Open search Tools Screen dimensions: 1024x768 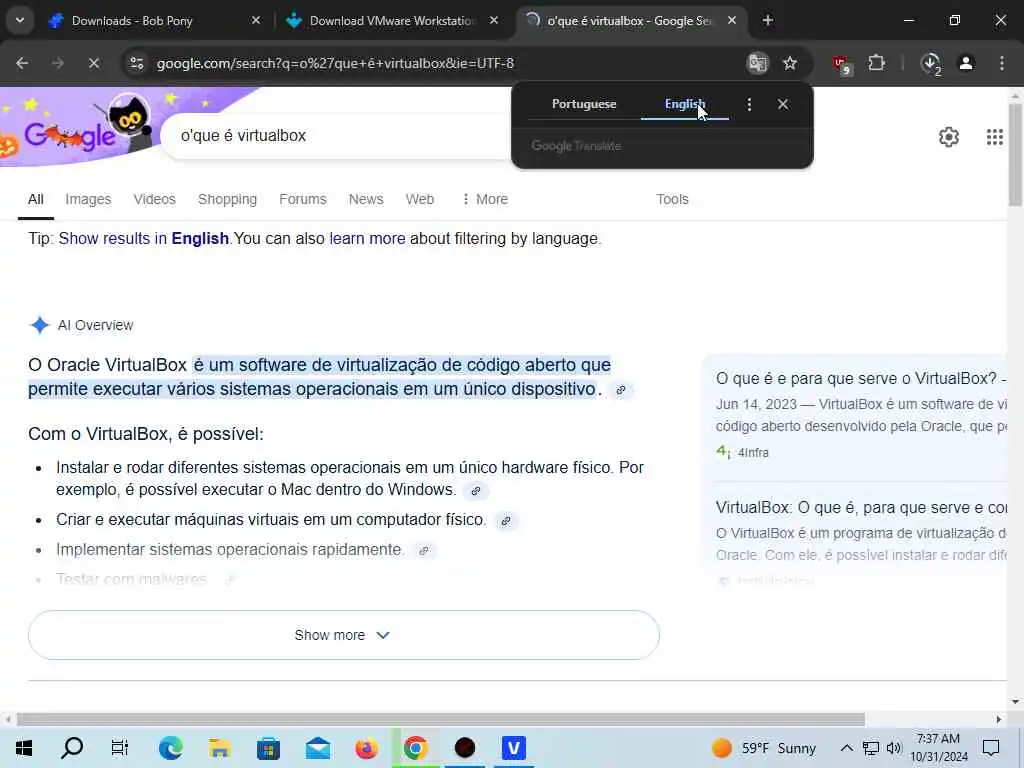pos(672,199)
